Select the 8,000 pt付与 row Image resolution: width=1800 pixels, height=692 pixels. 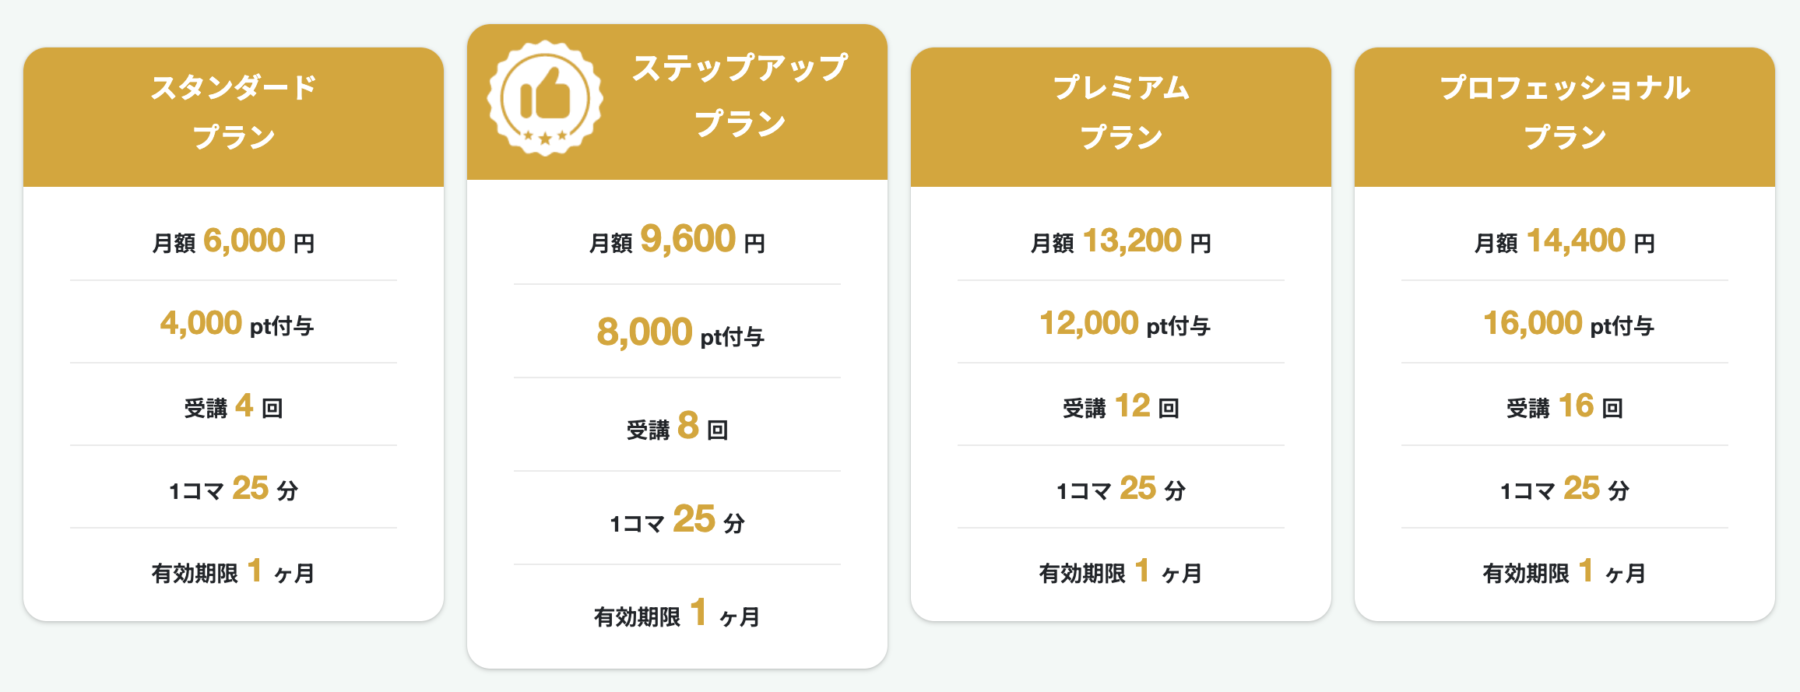pos(677,332)
